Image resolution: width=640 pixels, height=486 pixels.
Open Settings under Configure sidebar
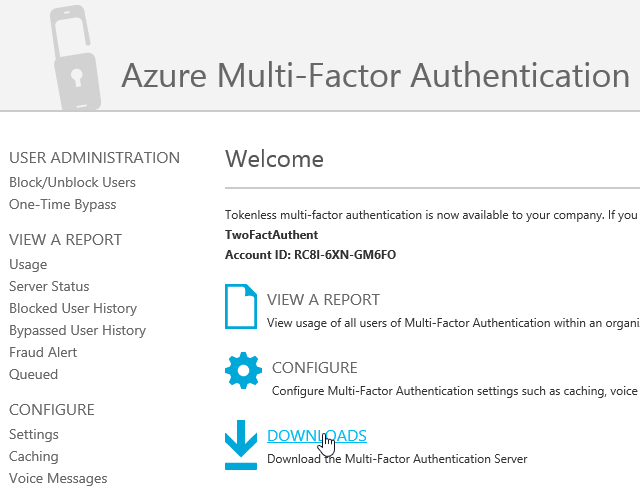(34, 434)
